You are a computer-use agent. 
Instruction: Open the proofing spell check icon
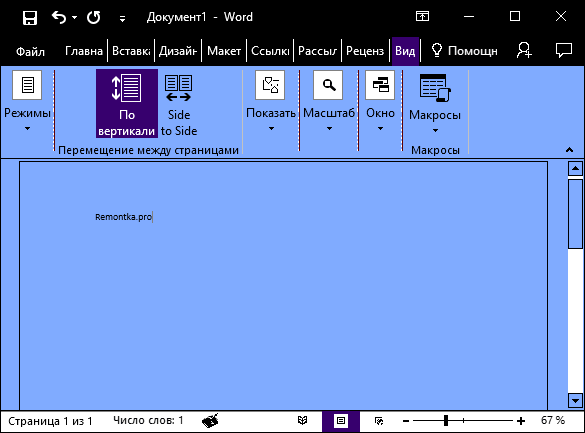[210, 421]
